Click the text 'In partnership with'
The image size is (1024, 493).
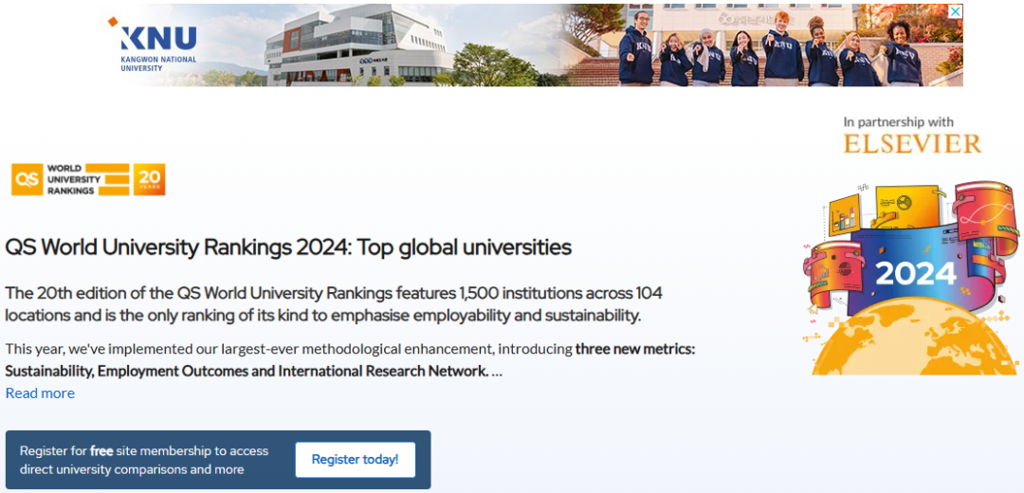[899, 122]
